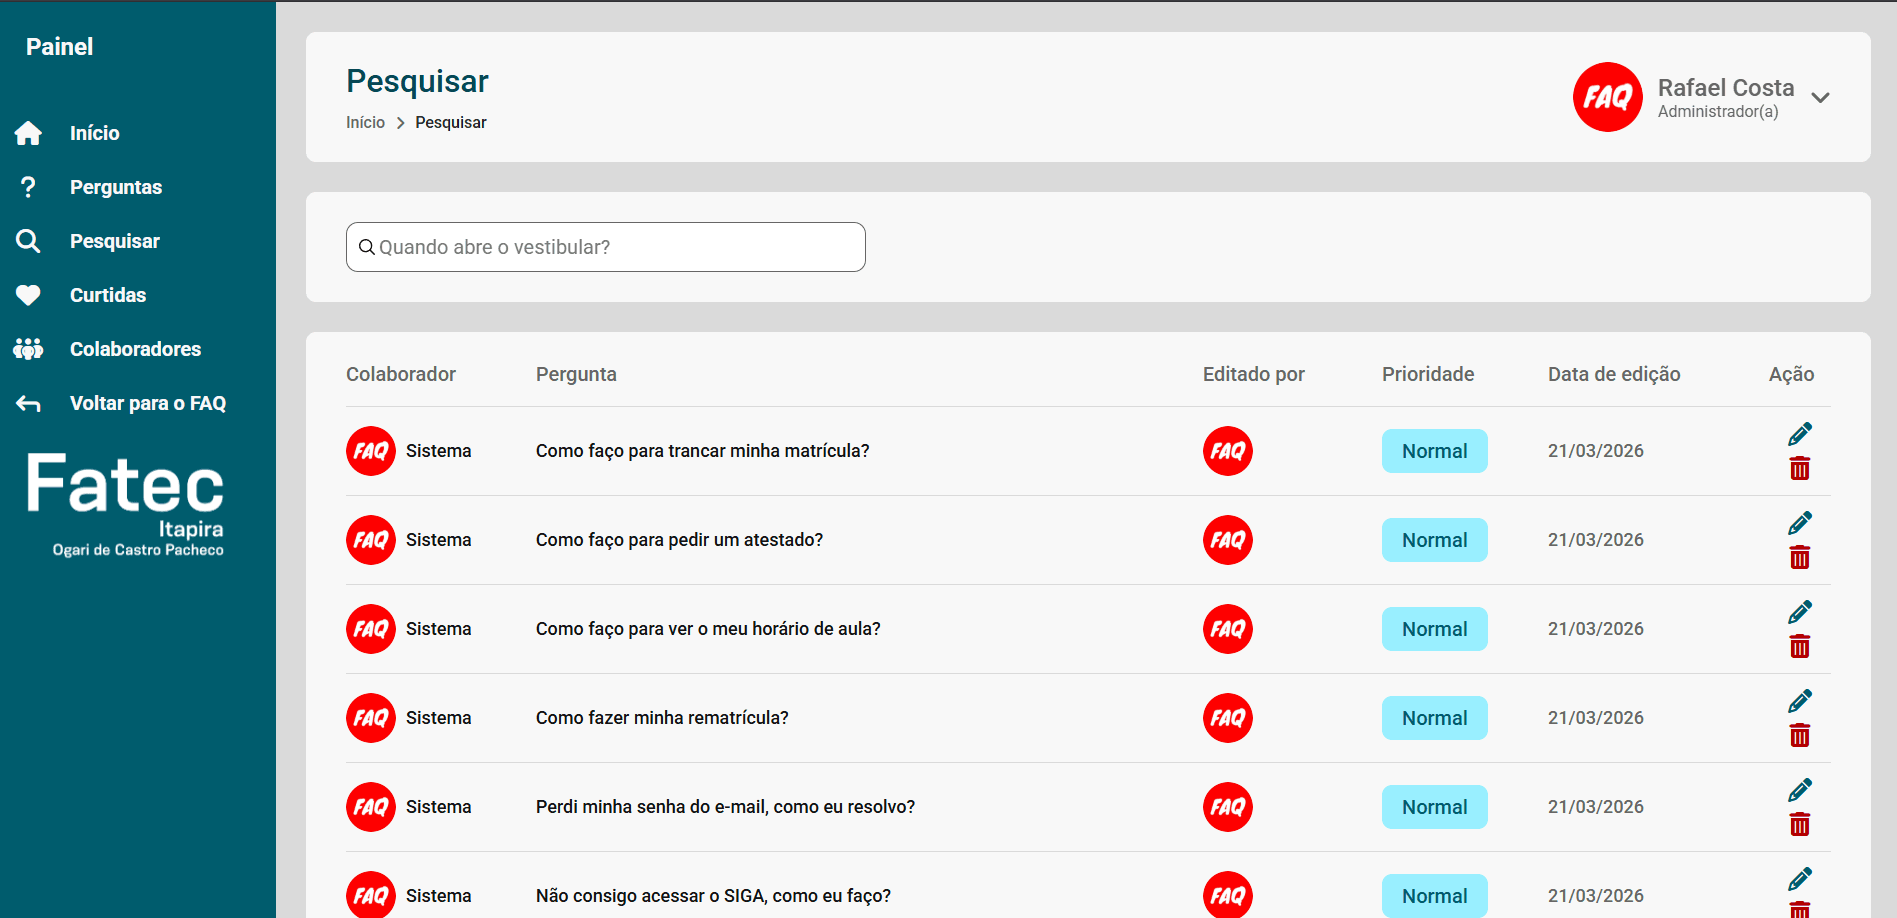The height and width of the screenshot is (918, 1897).
Task: Expand the Rafael Costa user dropdown chevron
Action: (1820, 98)
